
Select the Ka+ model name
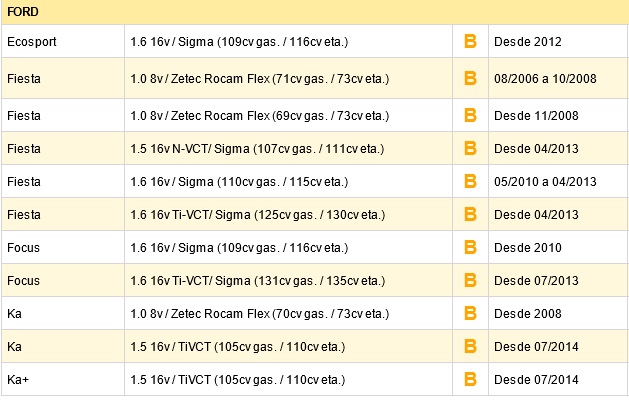pos(18,380)
